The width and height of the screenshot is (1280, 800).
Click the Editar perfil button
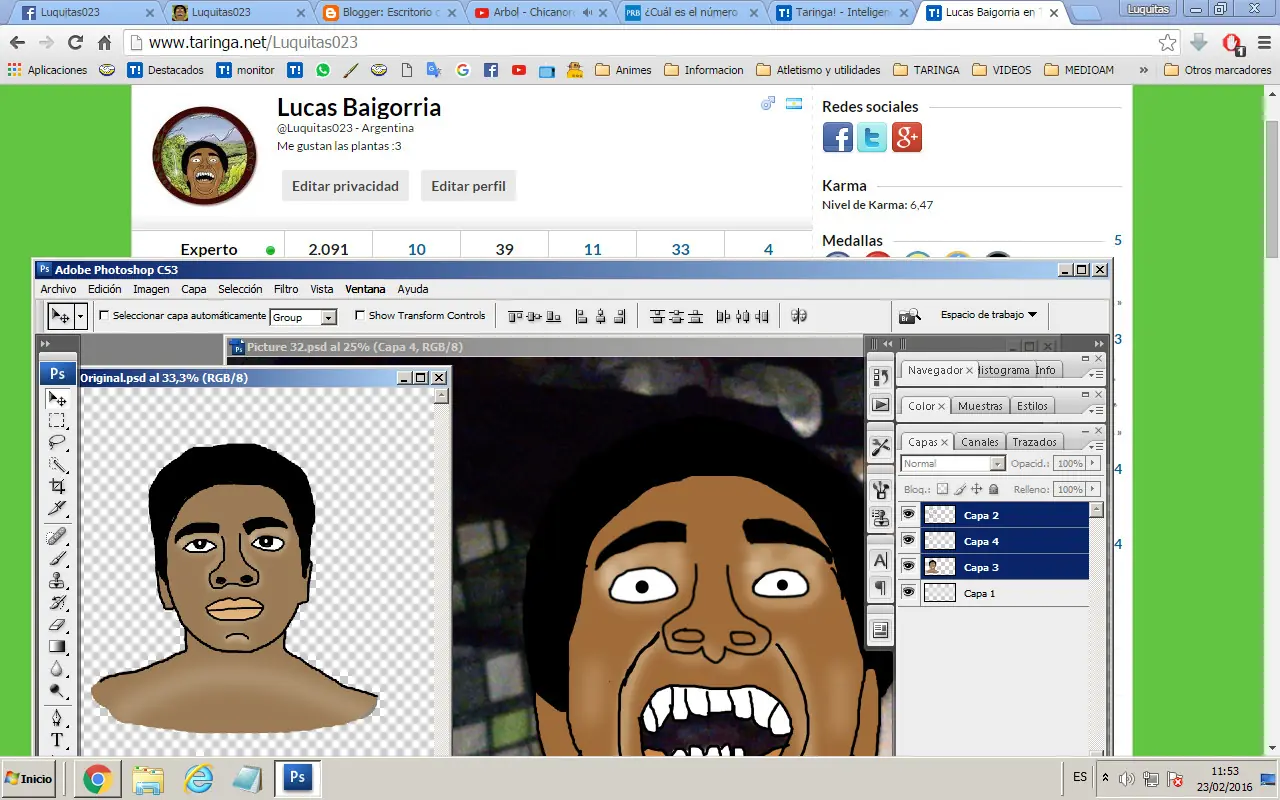click(468, 186)
